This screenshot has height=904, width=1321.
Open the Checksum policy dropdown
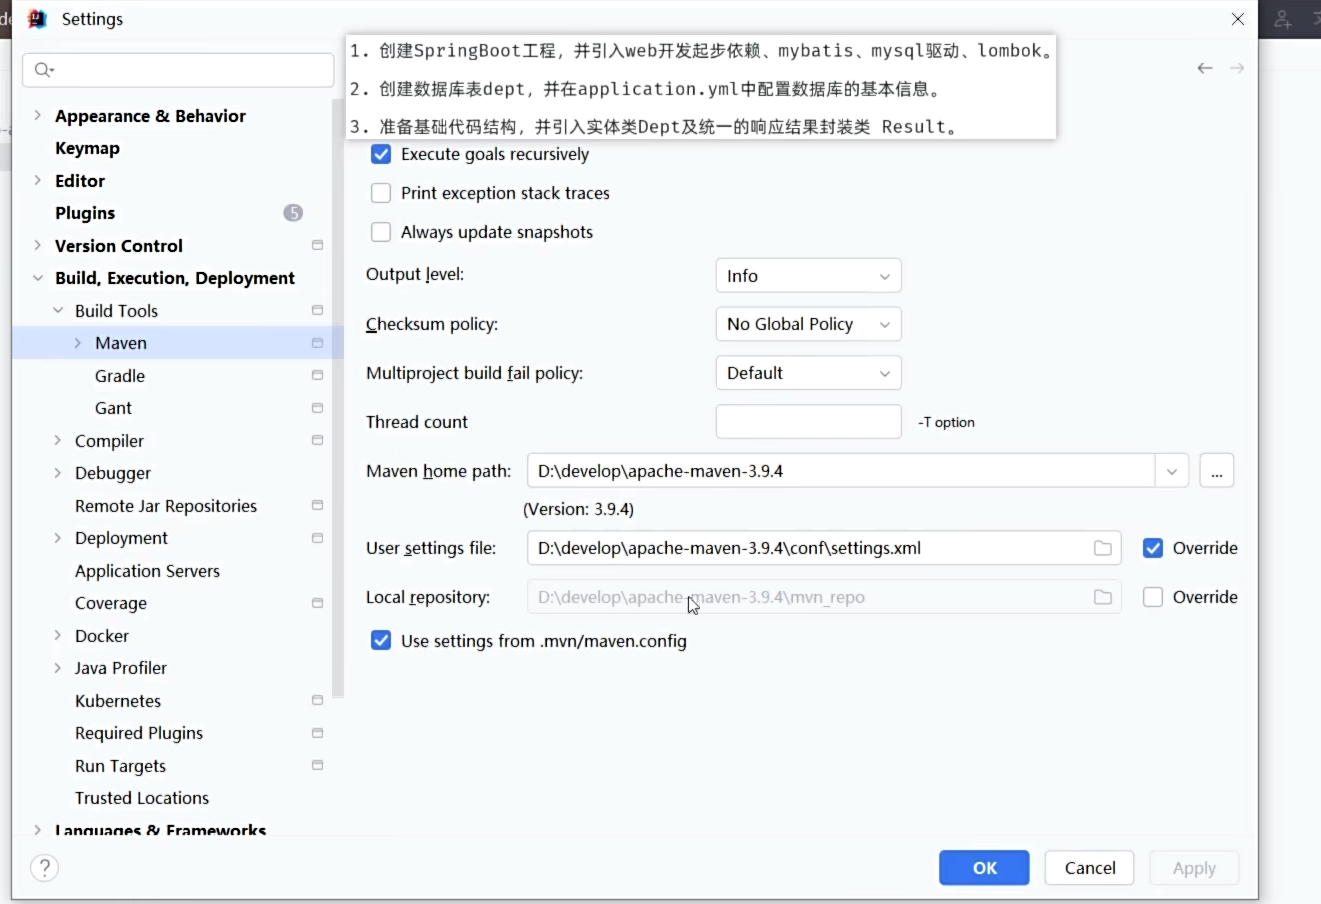point(808,324)
